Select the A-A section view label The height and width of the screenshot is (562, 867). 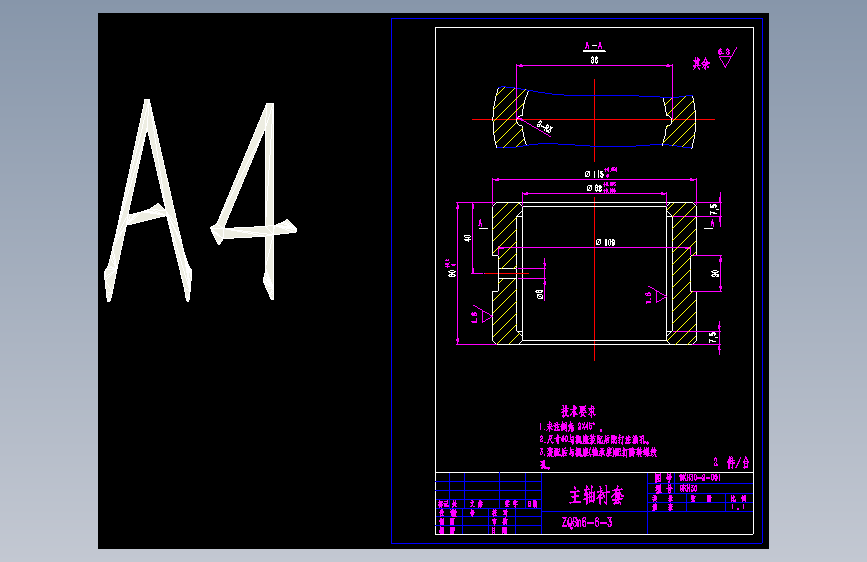[594, 46]
